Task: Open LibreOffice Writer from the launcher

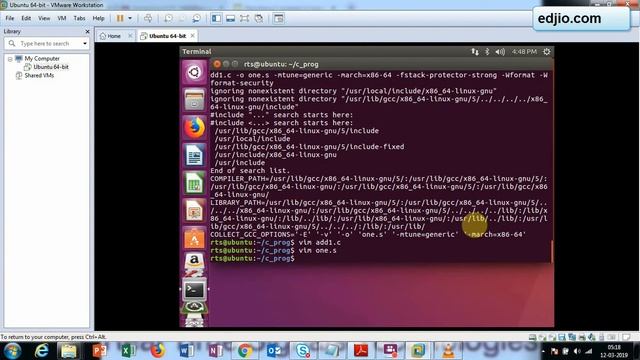Action: coord(194,156)
